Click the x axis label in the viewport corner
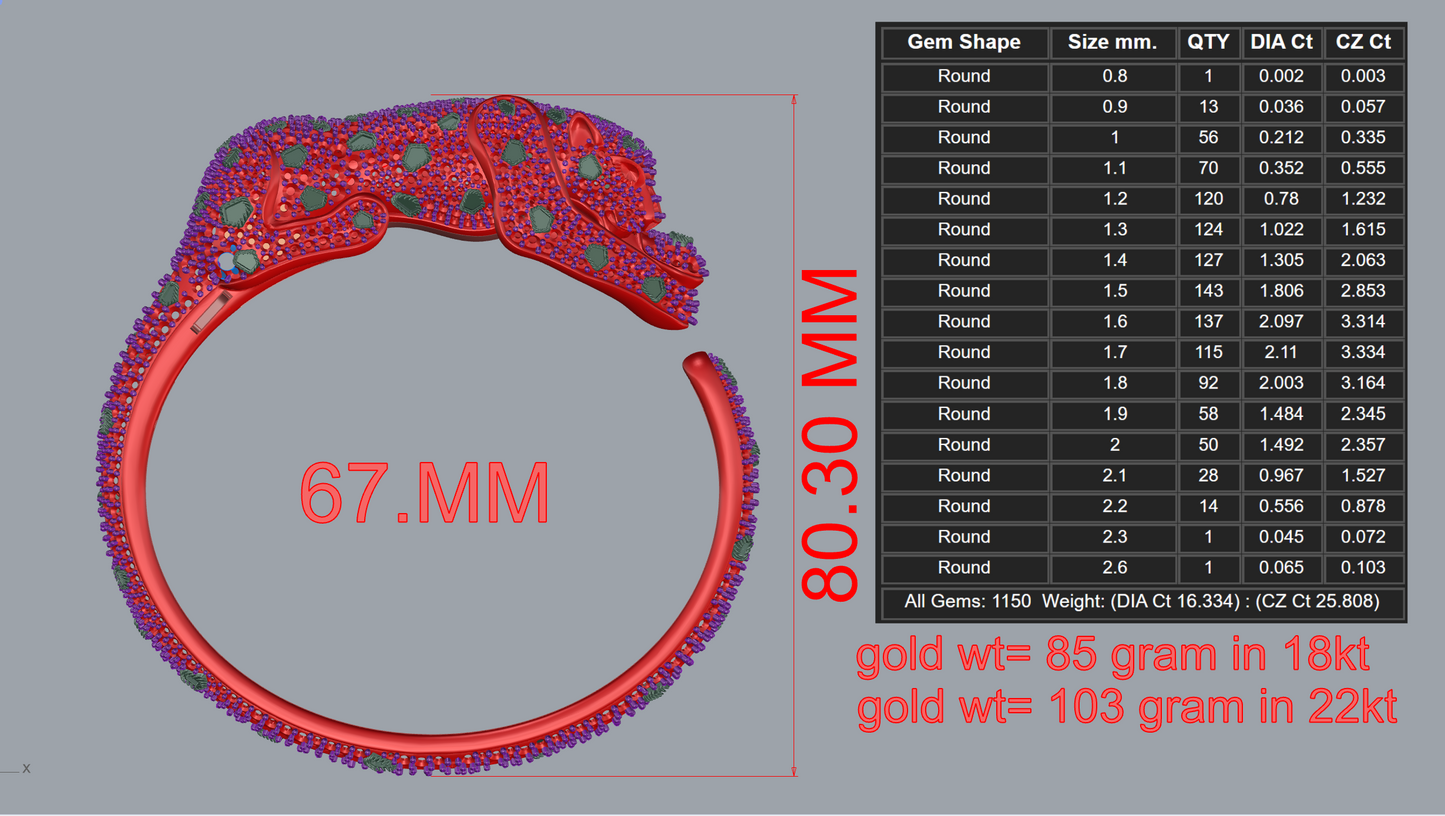 pyautogui.click(x=26, y=769)
